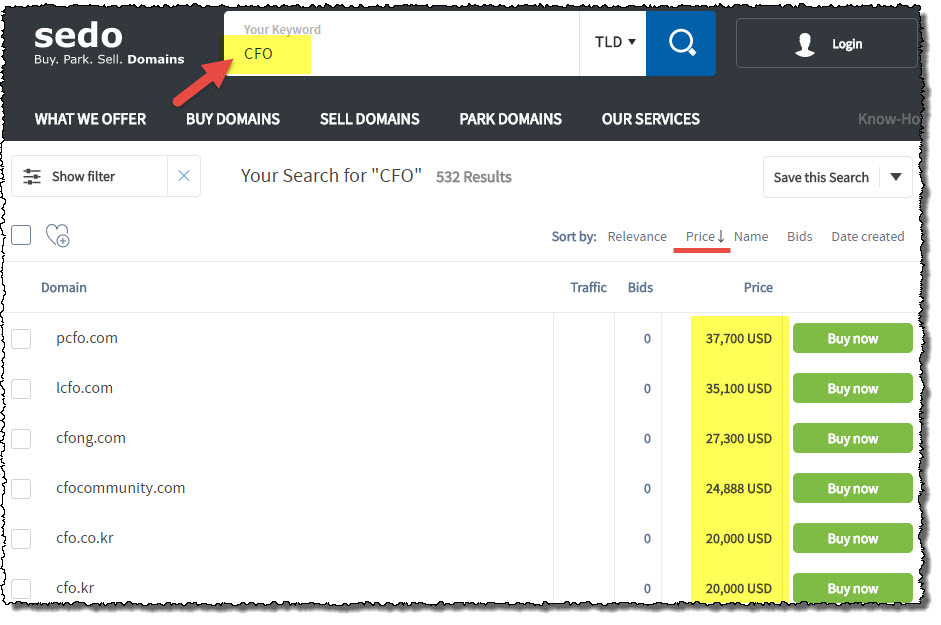
Task: Open the PARK DOMAINS menu
Action: 511,119
